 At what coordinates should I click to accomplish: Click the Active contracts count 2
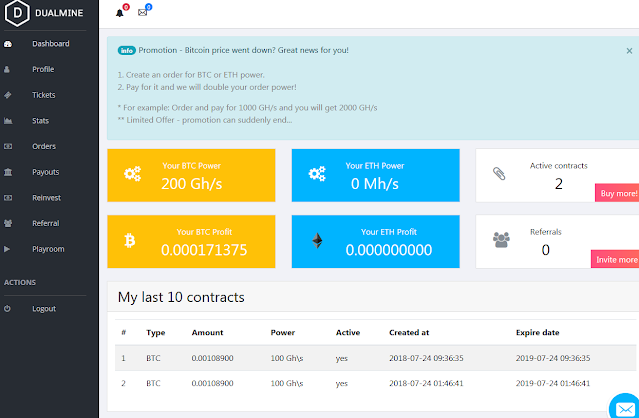click(x=558, y=184)
